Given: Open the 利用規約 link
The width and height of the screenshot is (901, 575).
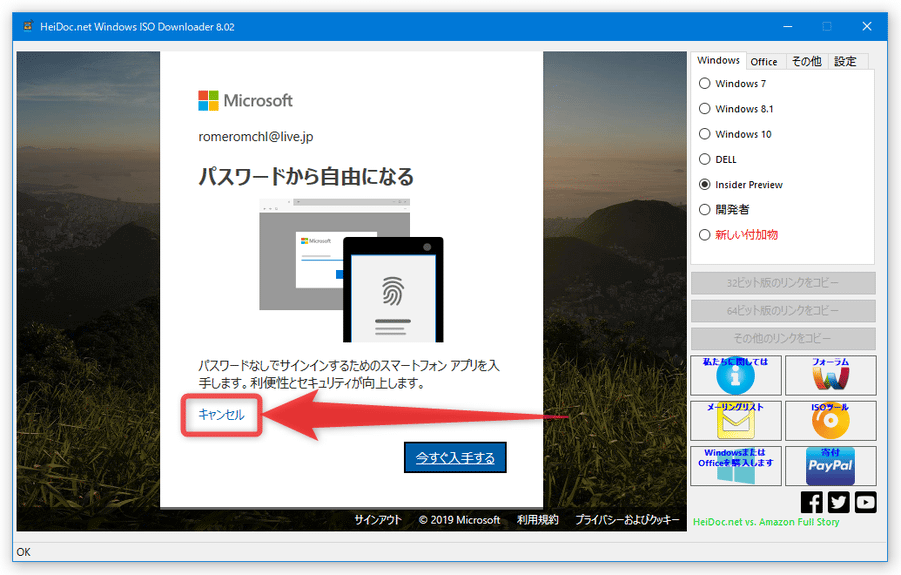Looking at the screenshot, I should click(x=537, y=520).
